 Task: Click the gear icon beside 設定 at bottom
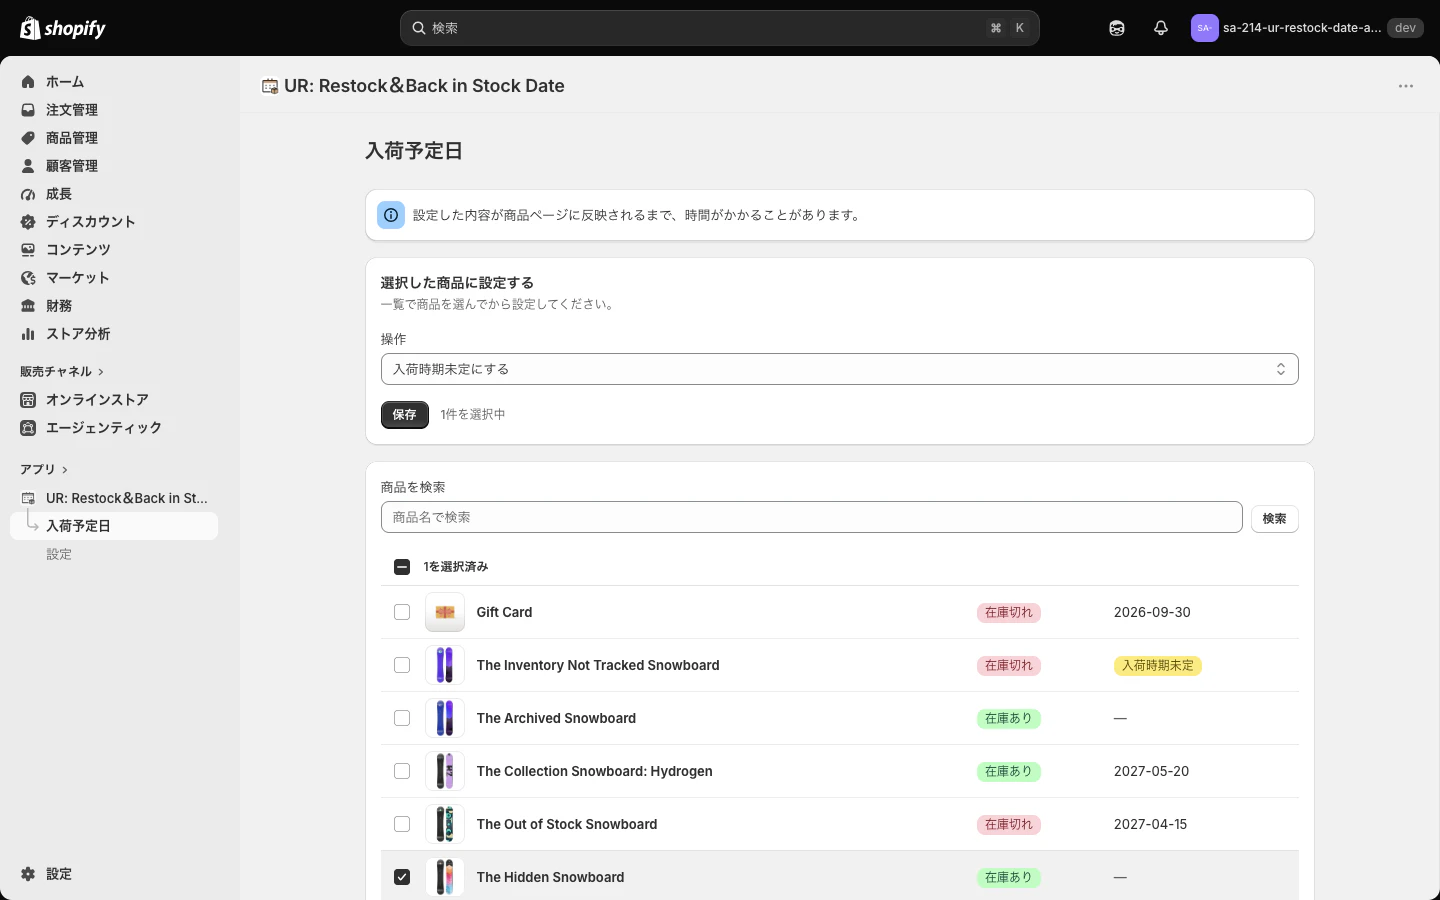pyautogui.click(x=28, y=874)
